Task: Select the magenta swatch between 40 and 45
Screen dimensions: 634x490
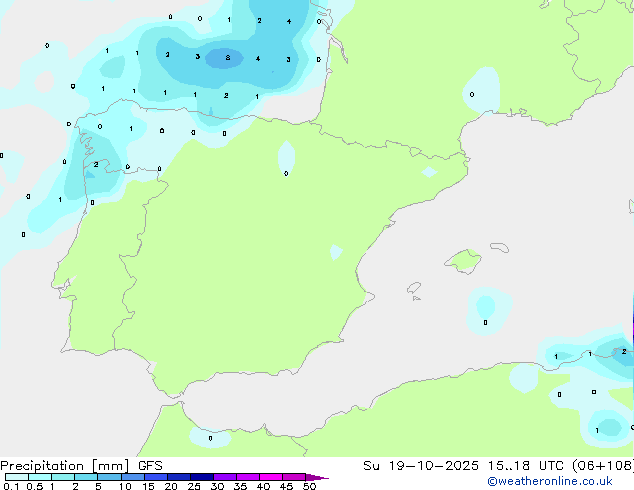Action: point(271,477)
